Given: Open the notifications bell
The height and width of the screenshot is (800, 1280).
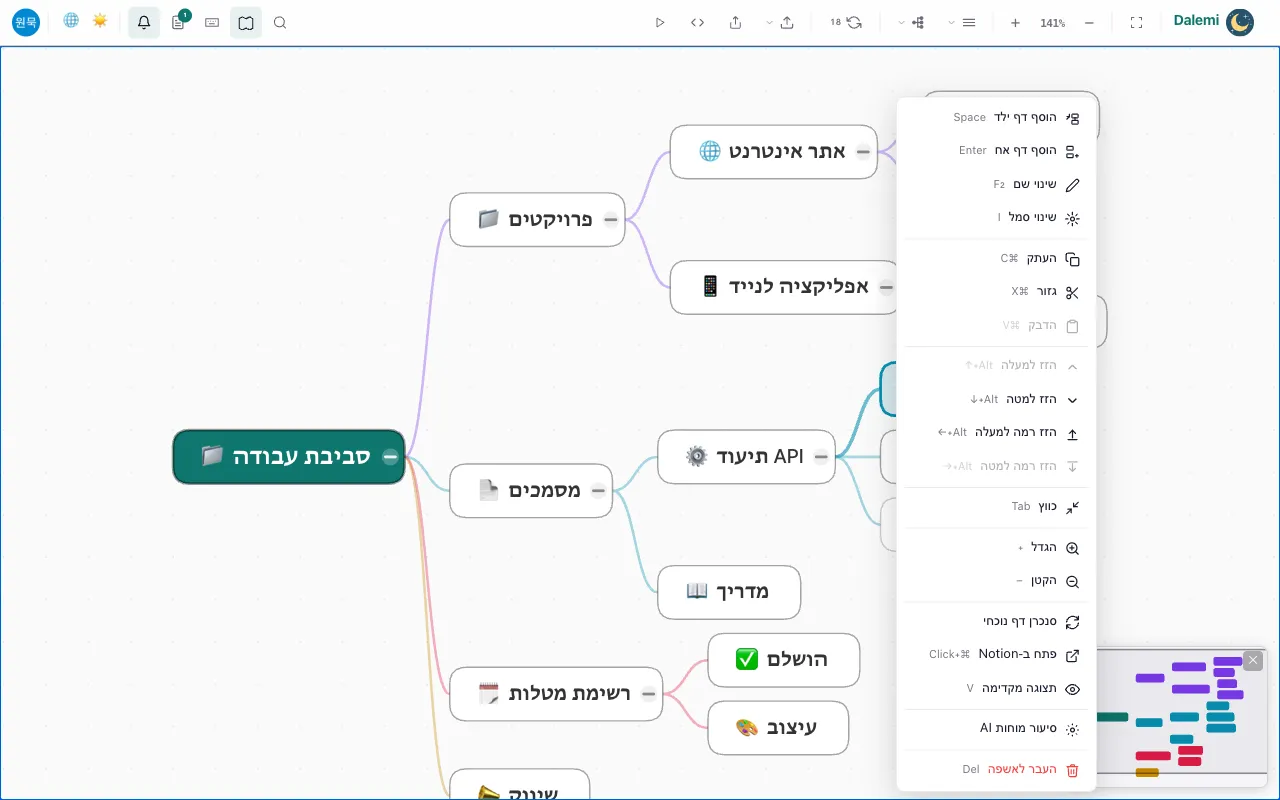Looking at the screenshot, I should [144, 22].
